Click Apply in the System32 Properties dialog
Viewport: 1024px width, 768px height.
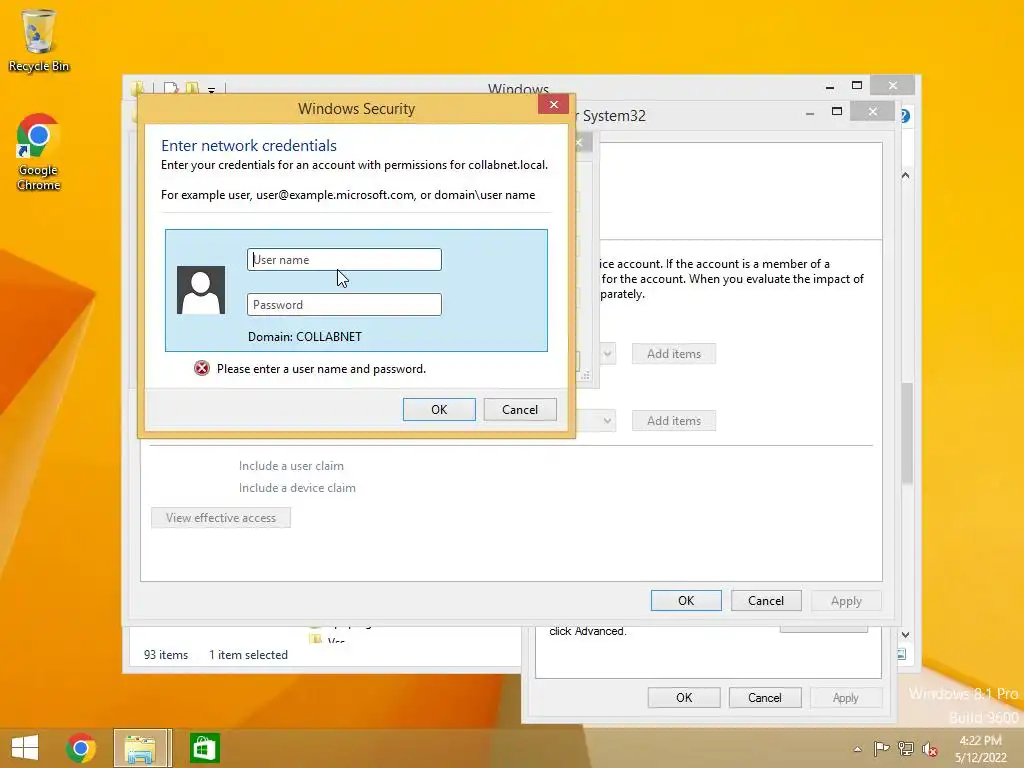tap(846, 697)
